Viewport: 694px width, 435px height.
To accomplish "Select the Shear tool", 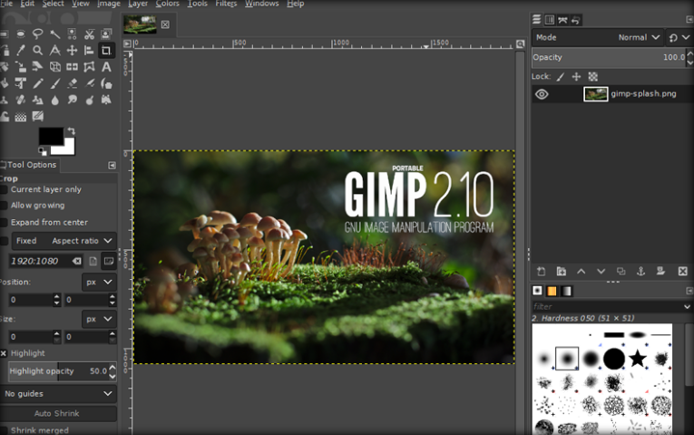I will coord(38,67).
